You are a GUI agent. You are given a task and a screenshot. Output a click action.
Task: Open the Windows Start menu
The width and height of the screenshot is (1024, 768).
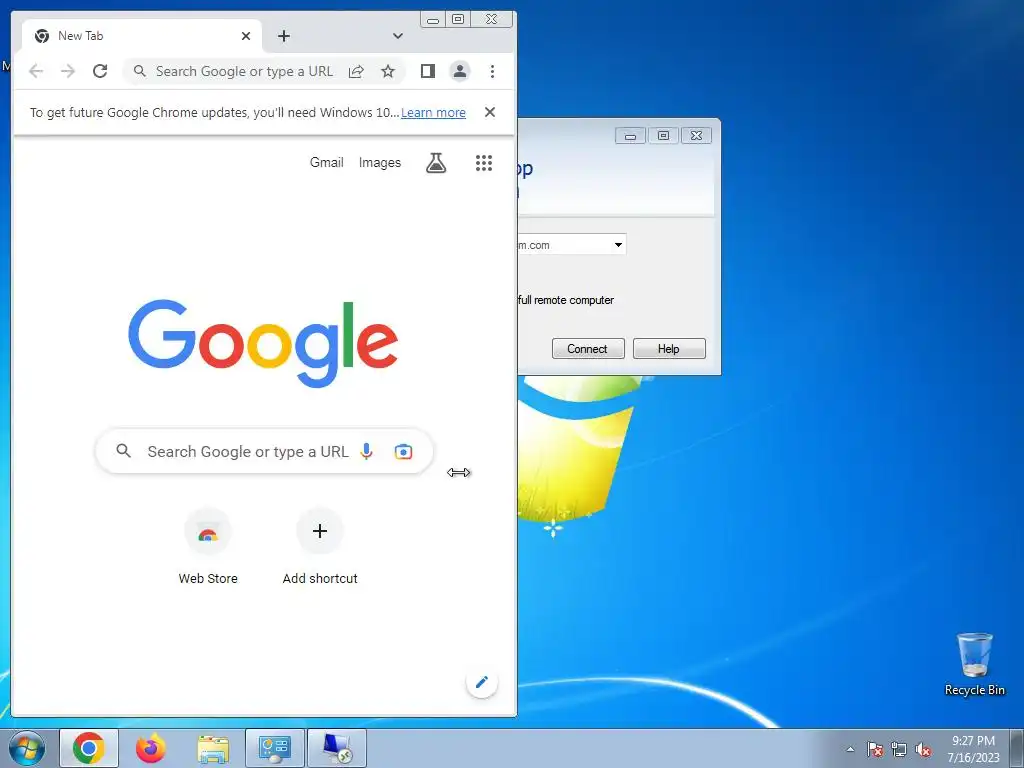point(27,748)
